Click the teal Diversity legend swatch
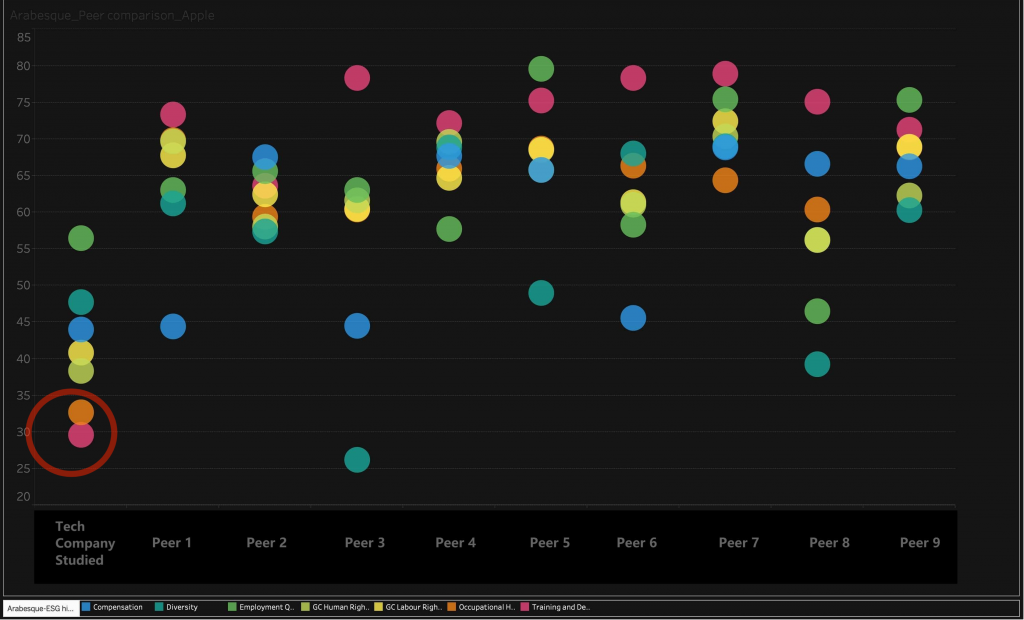1024x620 pixels. (x=159, y=607)
